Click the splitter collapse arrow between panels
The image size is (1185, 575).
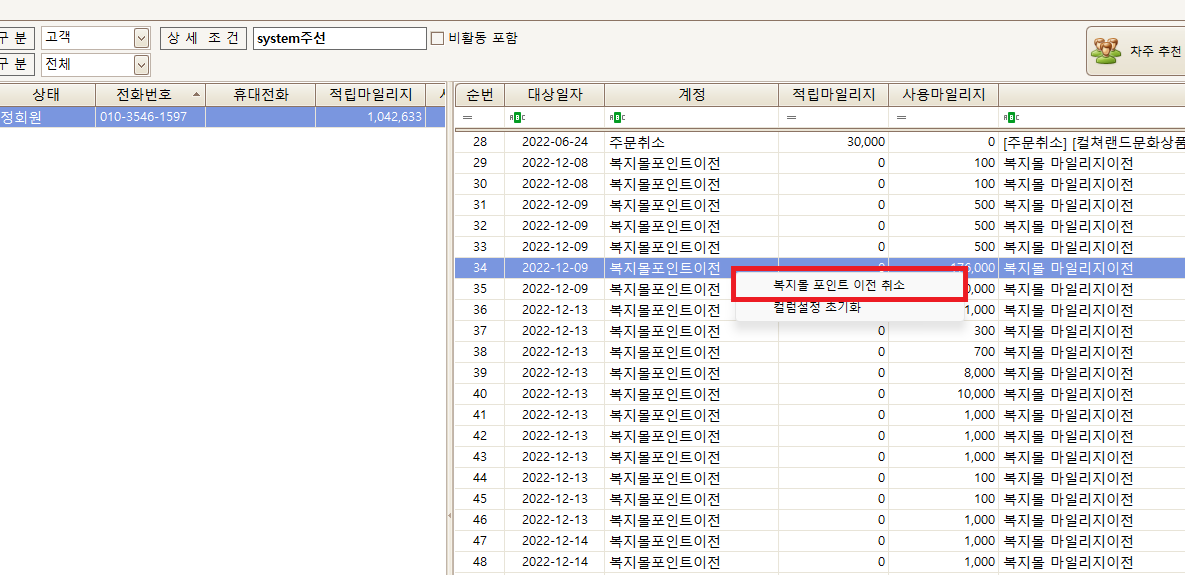click(448, 515)
